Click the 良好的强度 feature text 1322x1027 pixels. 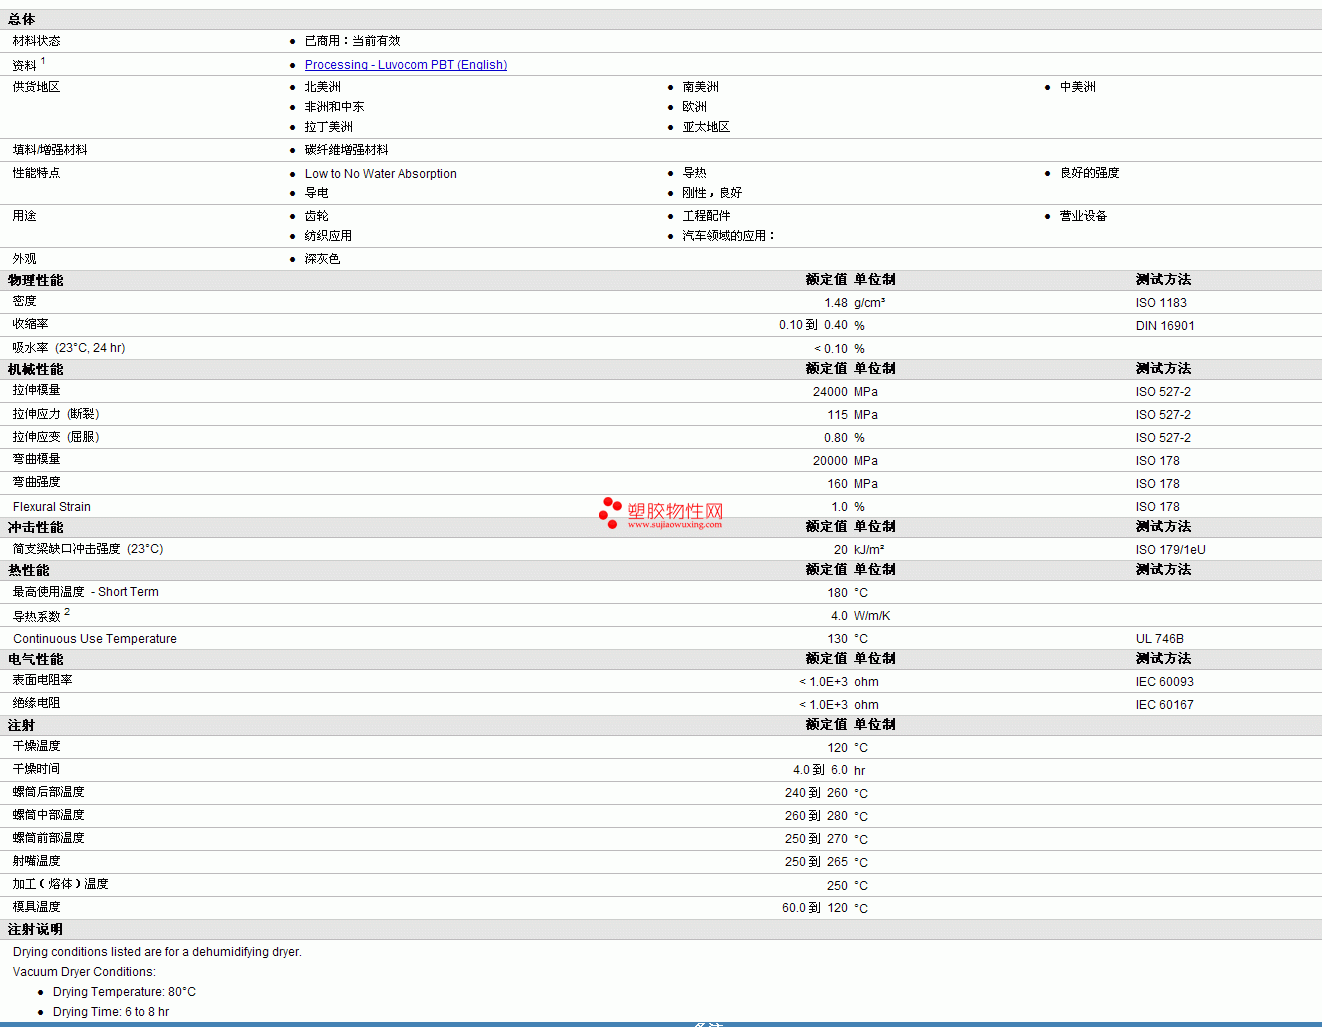click(x=1089, y=173)
